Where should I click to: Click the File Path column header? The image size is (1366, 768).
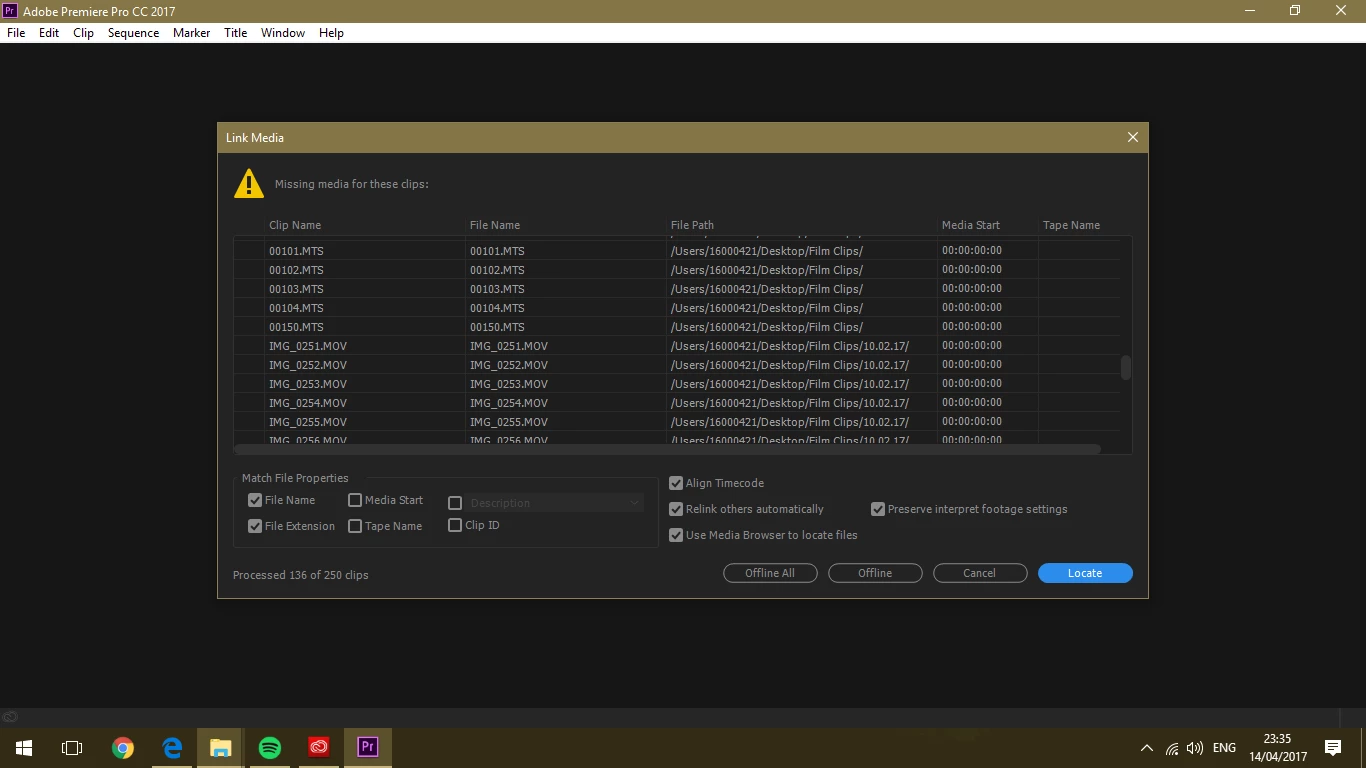pyautogui.click(x=692, y=225)
